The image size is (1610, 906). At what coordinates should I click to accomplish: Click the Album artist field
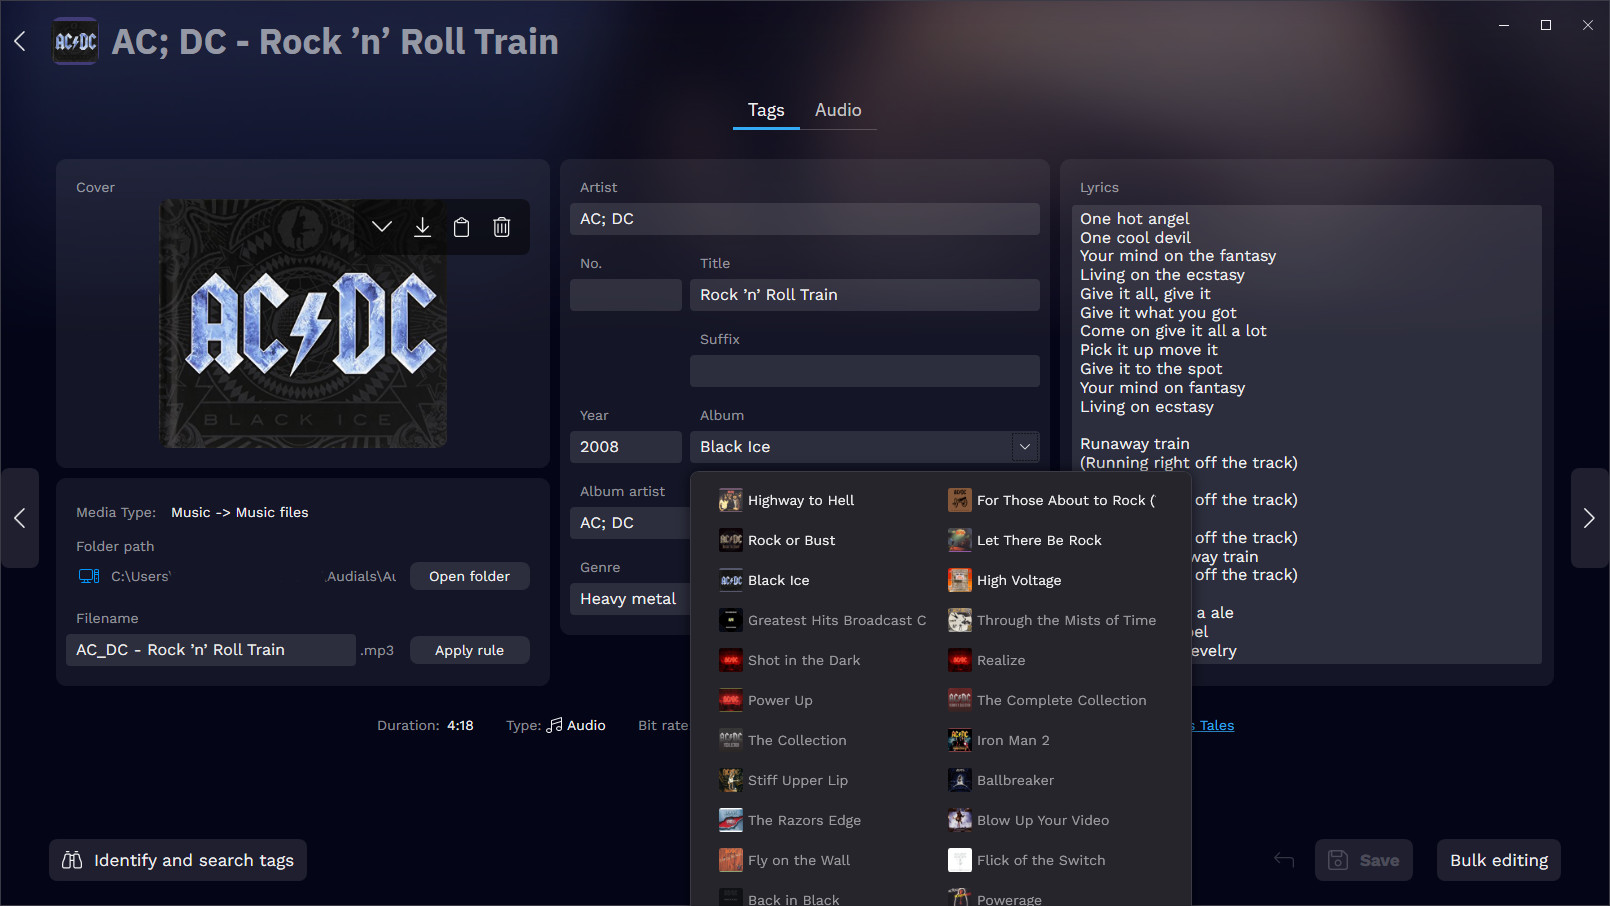[x=630, y=523]
